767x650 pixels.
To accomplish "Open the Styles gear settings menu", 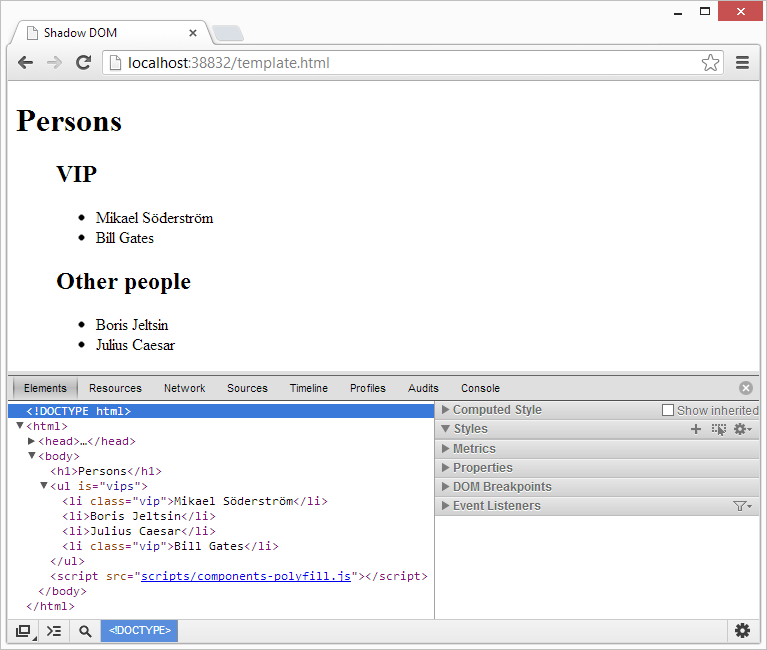I will (743, 429).
